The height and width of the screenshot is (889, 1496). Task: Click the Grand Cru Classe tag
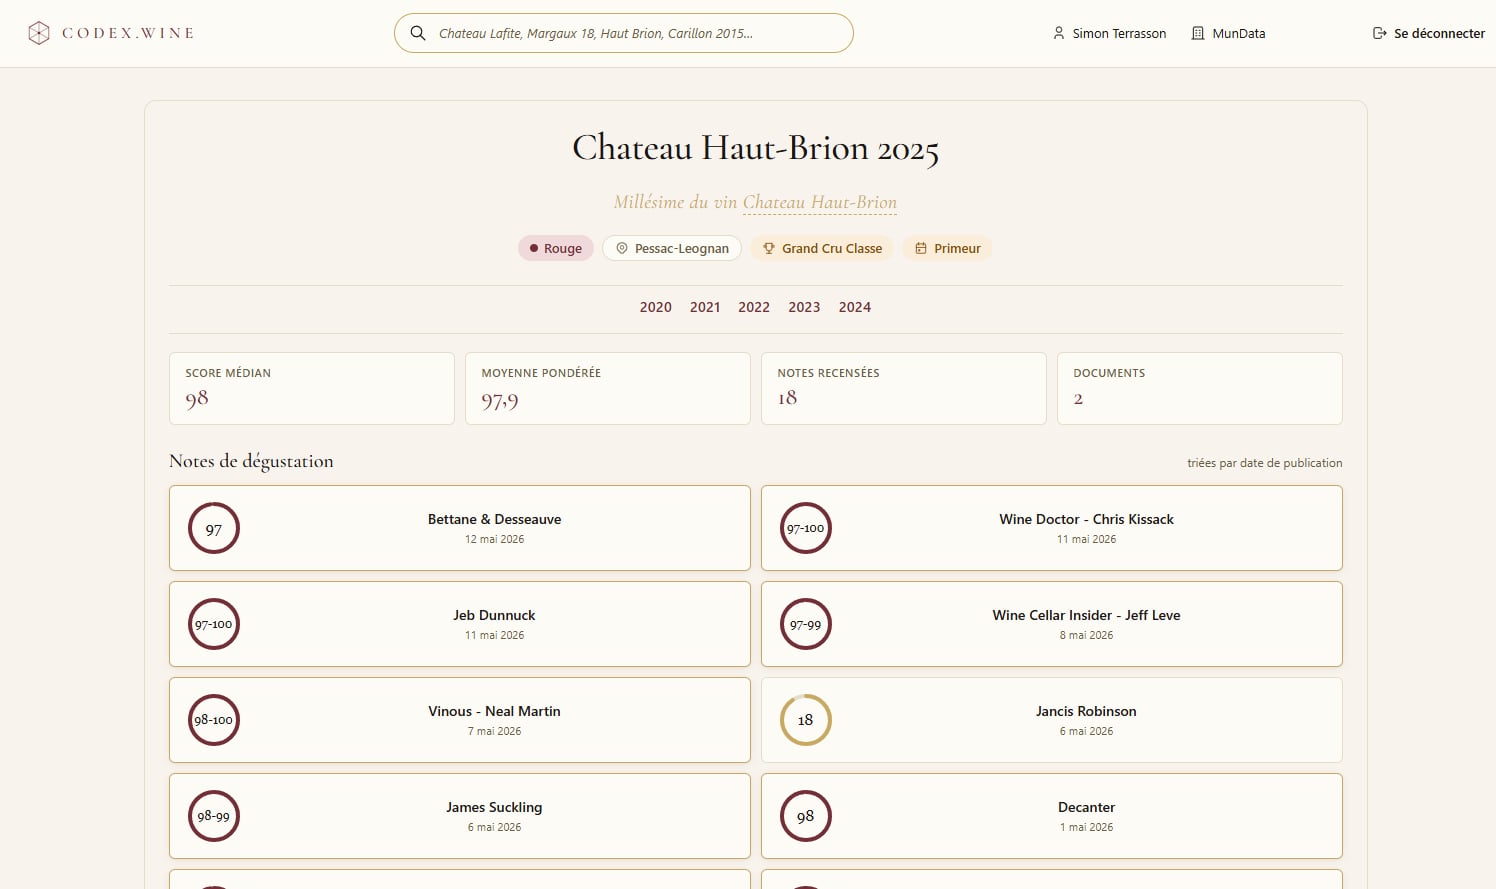pos(822,248)
